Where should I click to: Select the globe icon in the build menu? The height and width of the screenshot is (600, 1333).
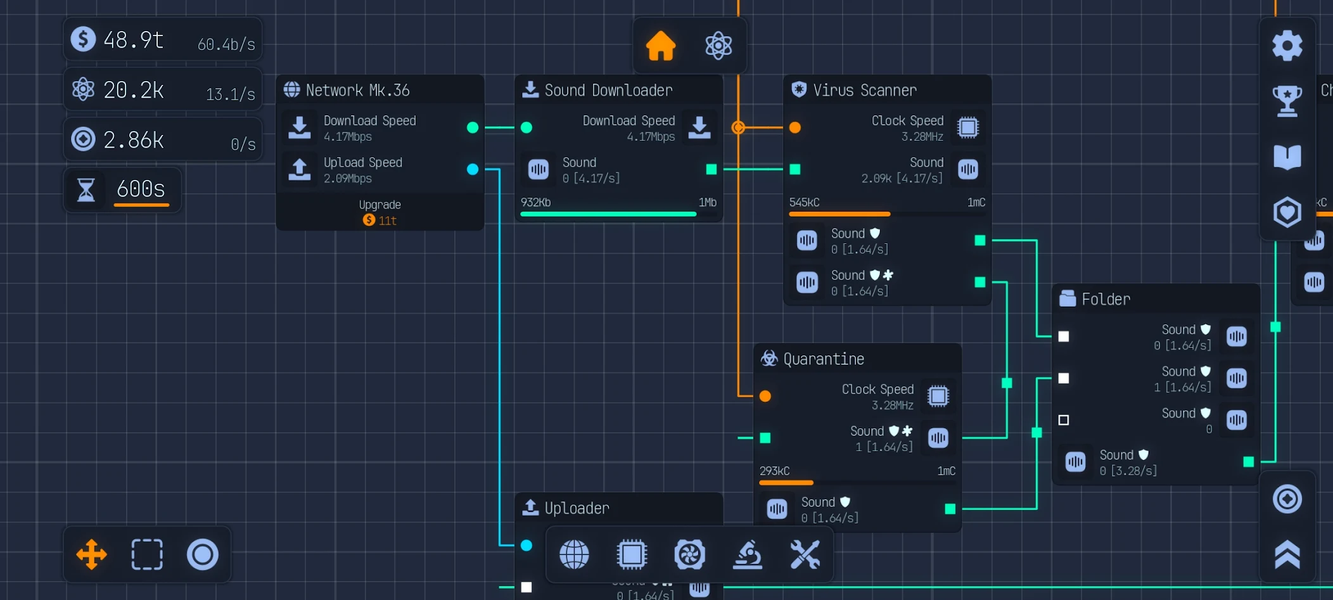point(574,554)
